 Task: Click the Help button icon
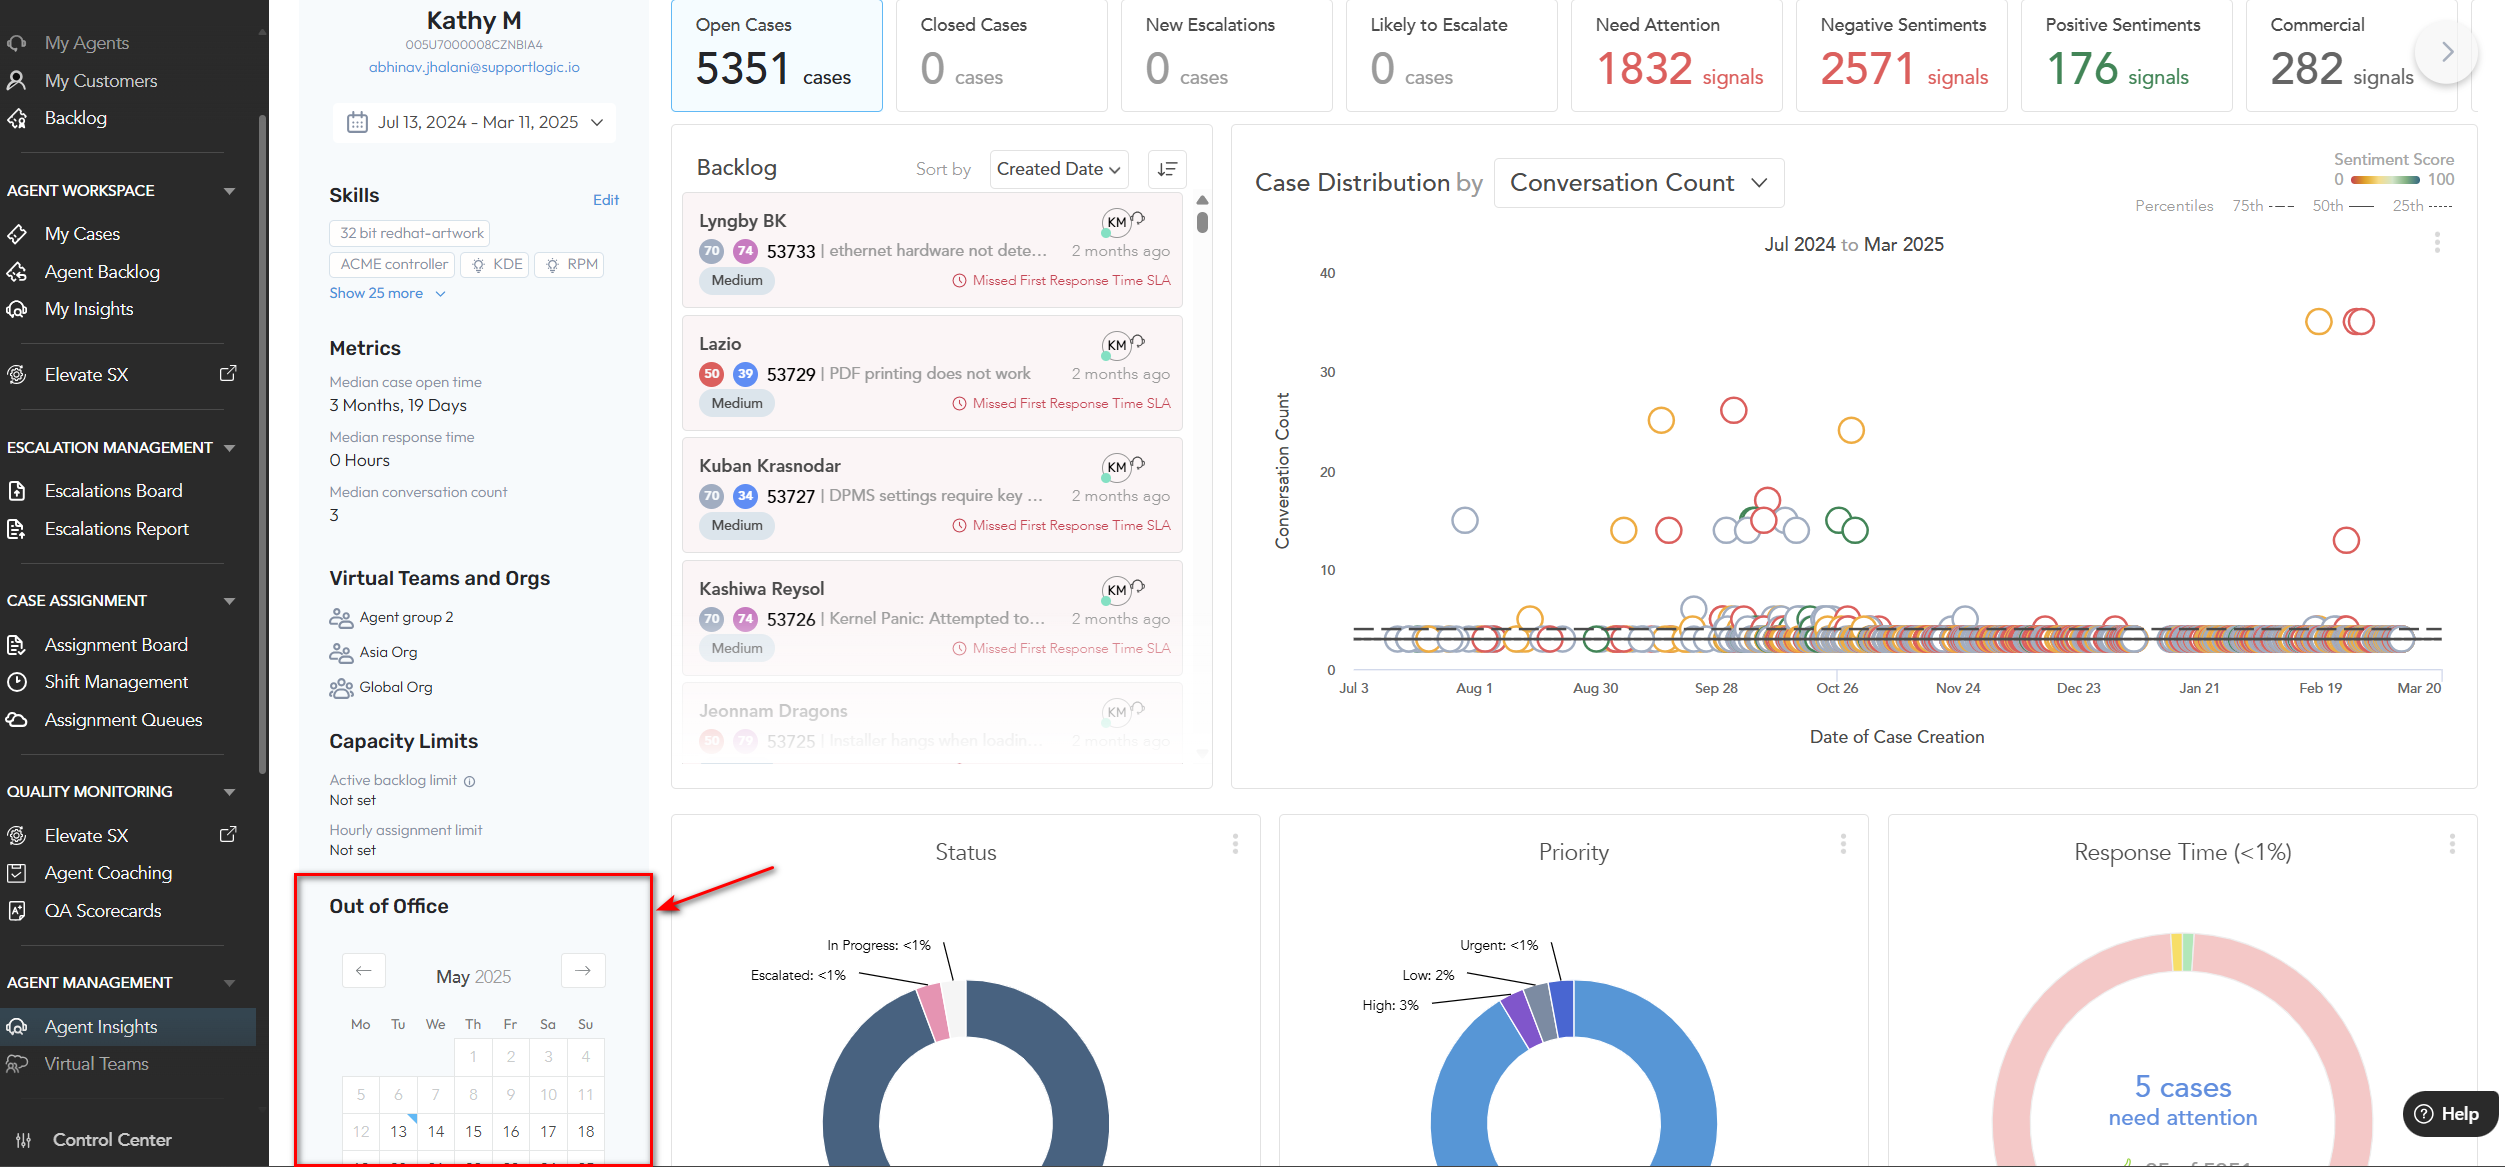tap(2425, 1114)
